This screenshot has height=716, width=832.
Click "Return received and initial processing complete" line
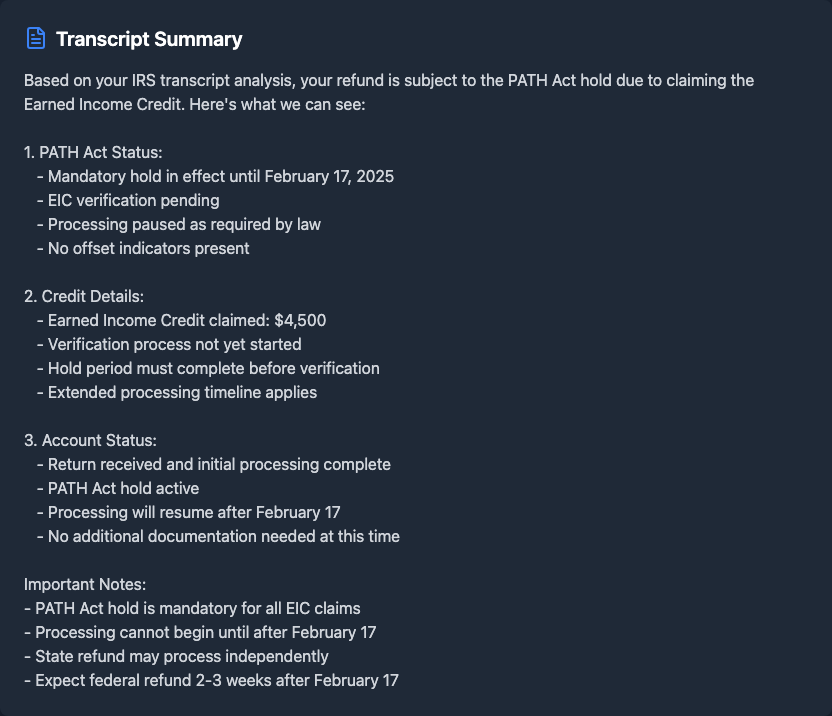pyautogui.click(x=219, y=464)
